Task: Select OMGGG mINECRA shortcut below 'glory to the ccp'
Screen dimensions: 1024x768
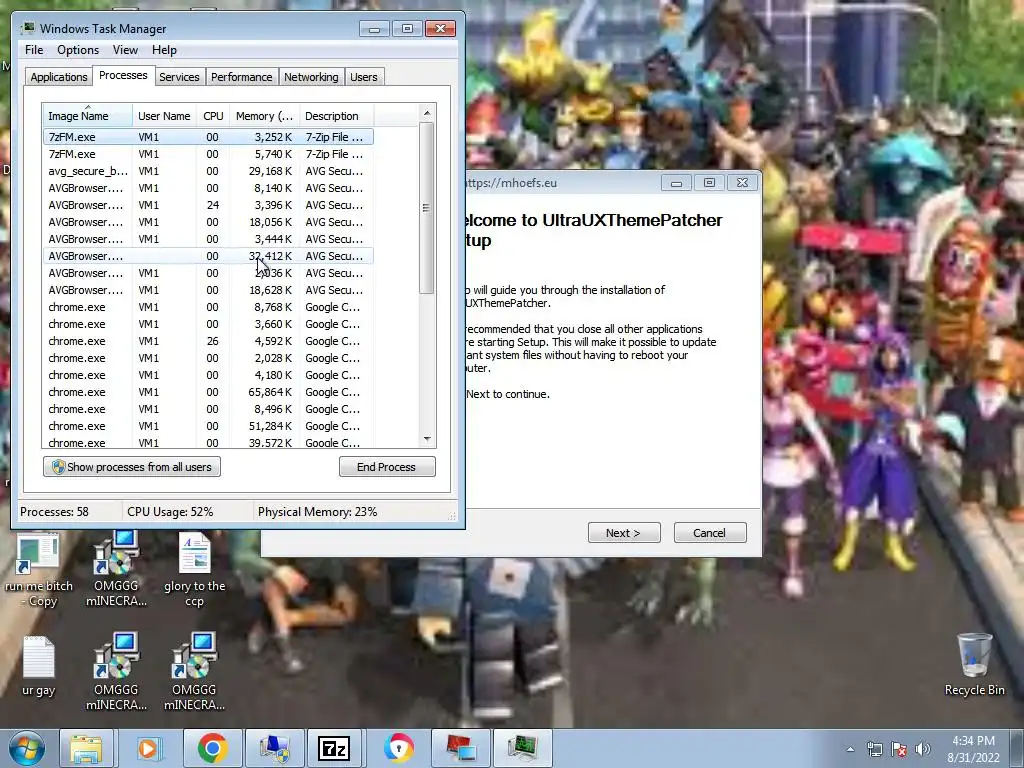Action: (195, 671)
